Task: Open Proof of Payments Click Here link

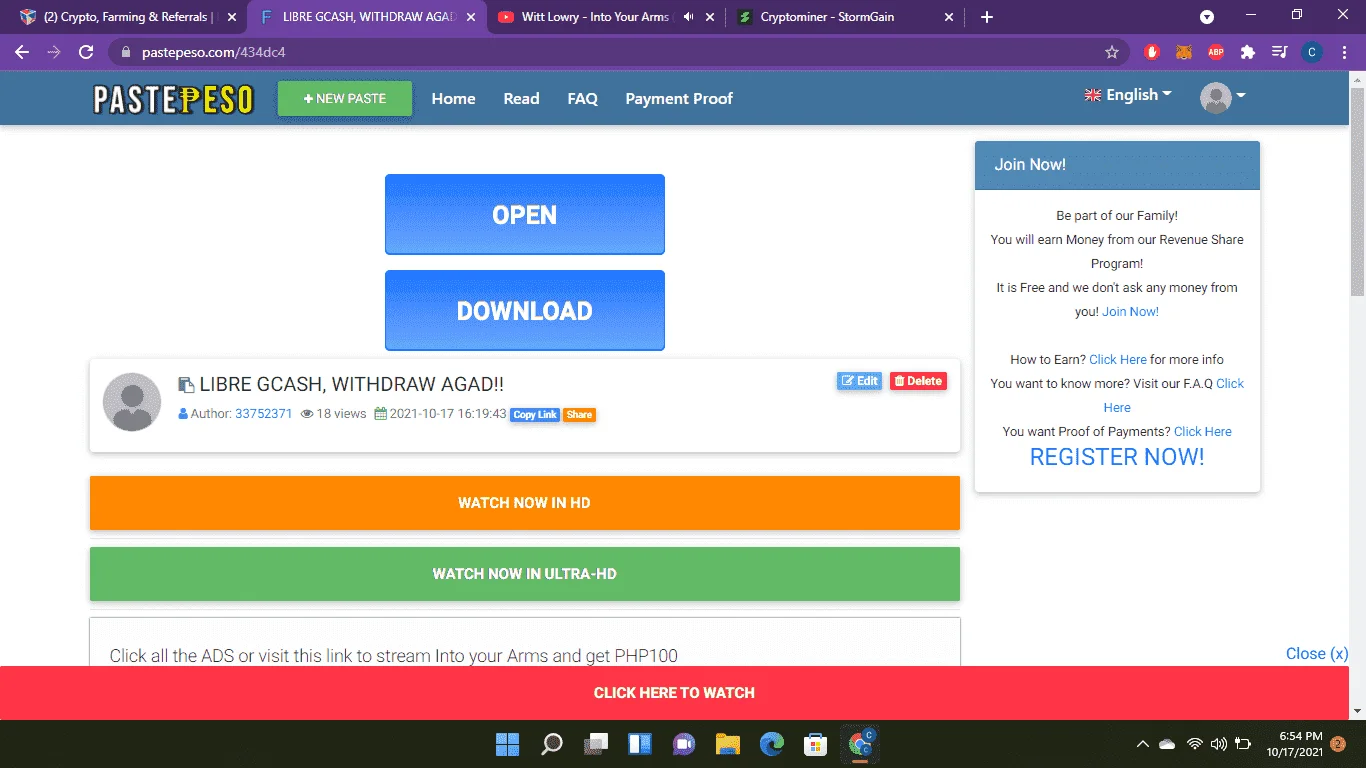Action: 1203,431
